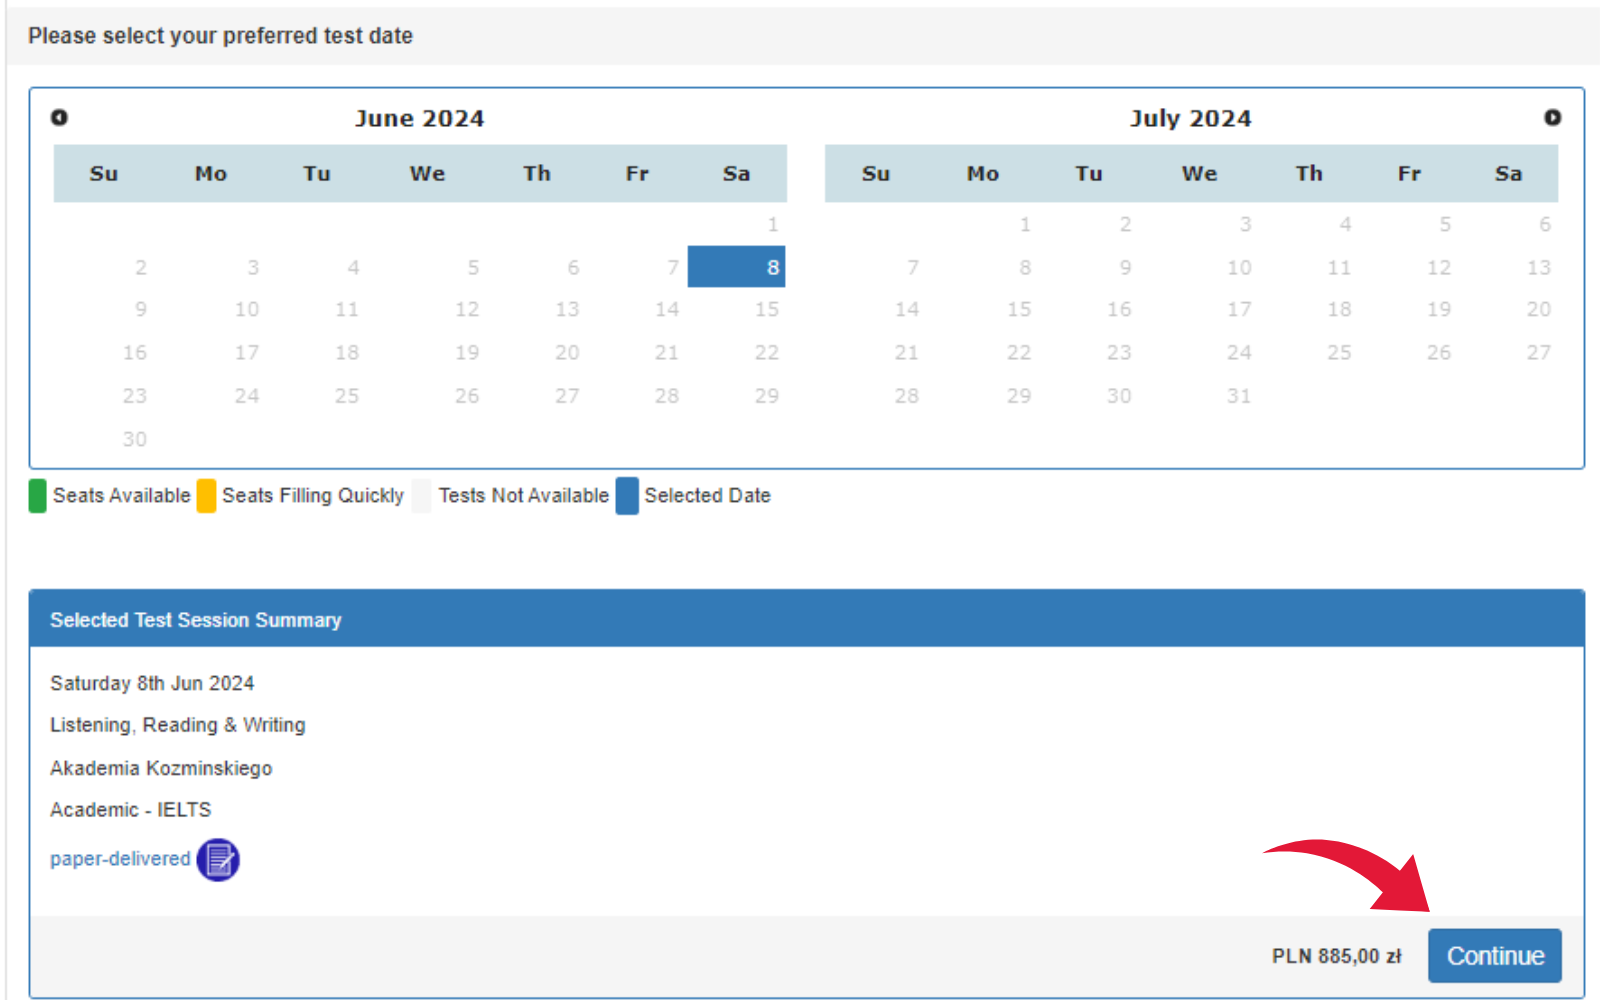This screenshot has height=1000, width=1600.
Task: Click the July 2024 month title
Action: pos(1190,118)
